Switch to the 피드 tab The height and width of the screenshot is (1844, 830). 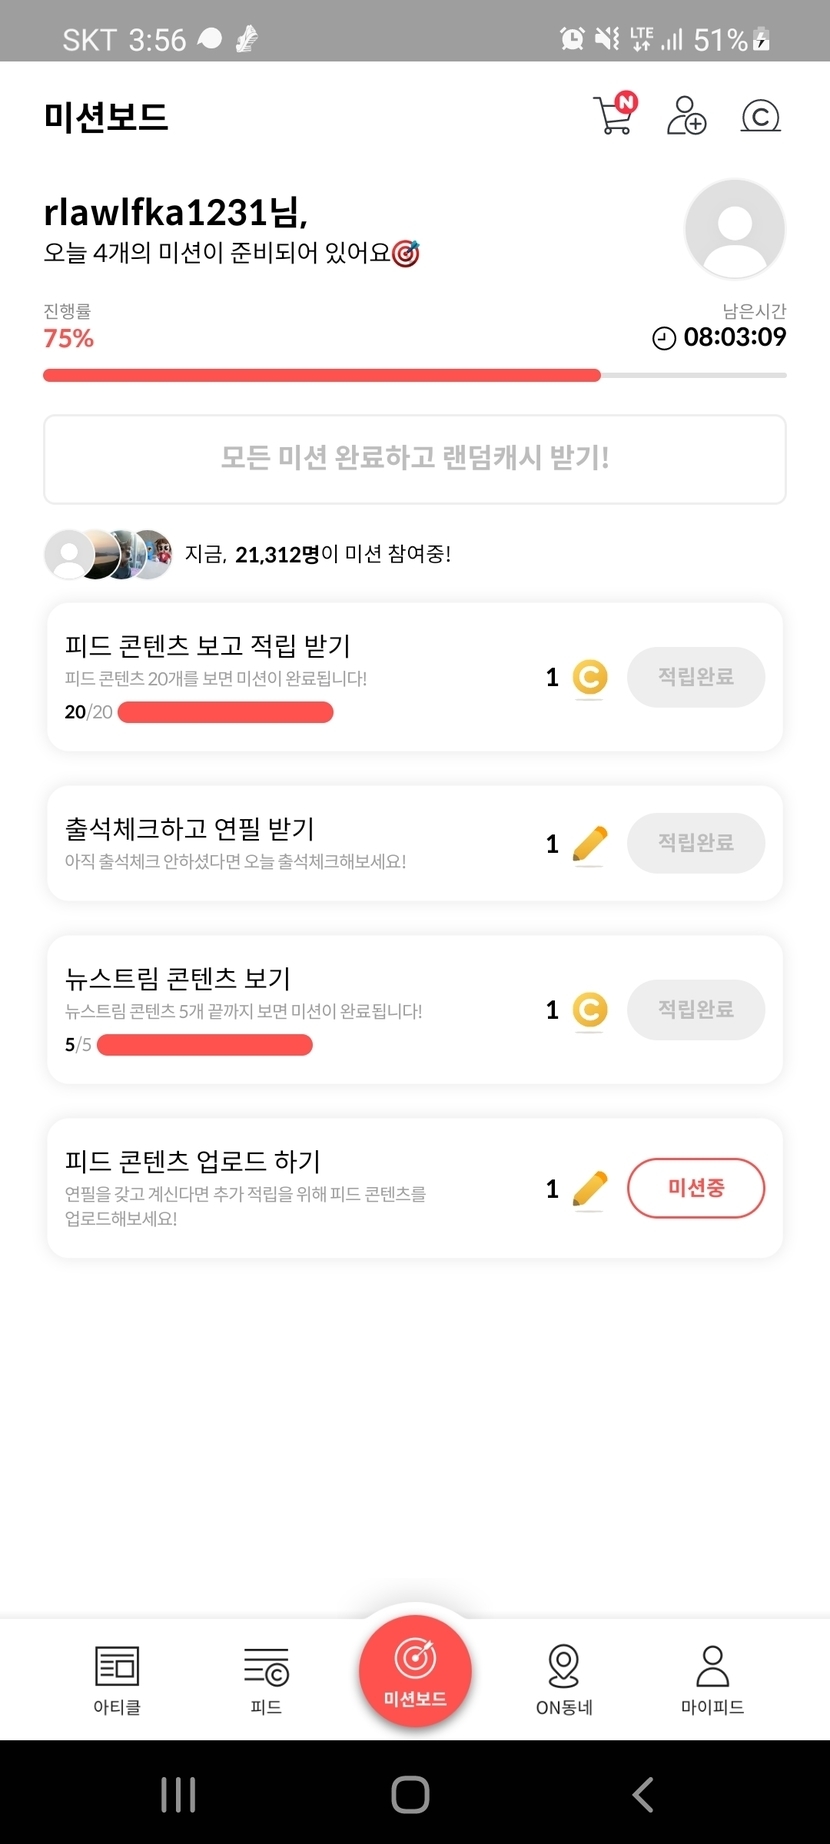click(266, 1679)
